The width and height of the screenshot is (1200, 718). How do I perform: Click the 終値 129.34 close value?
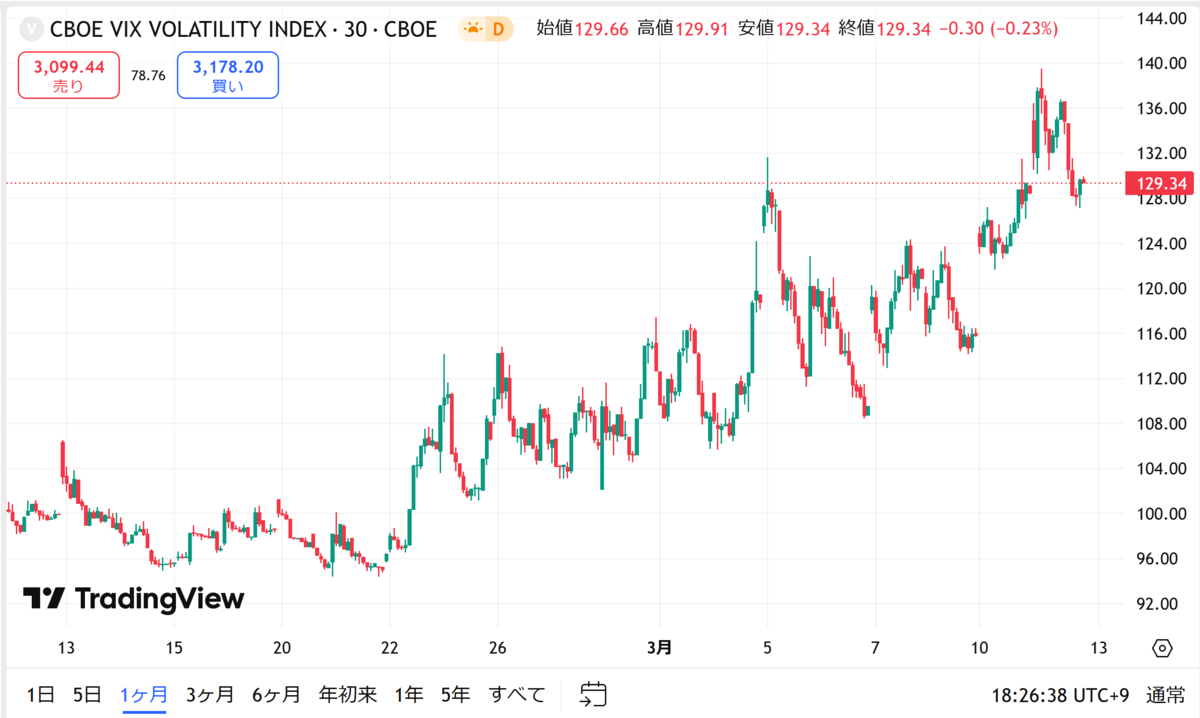[885, 29]
